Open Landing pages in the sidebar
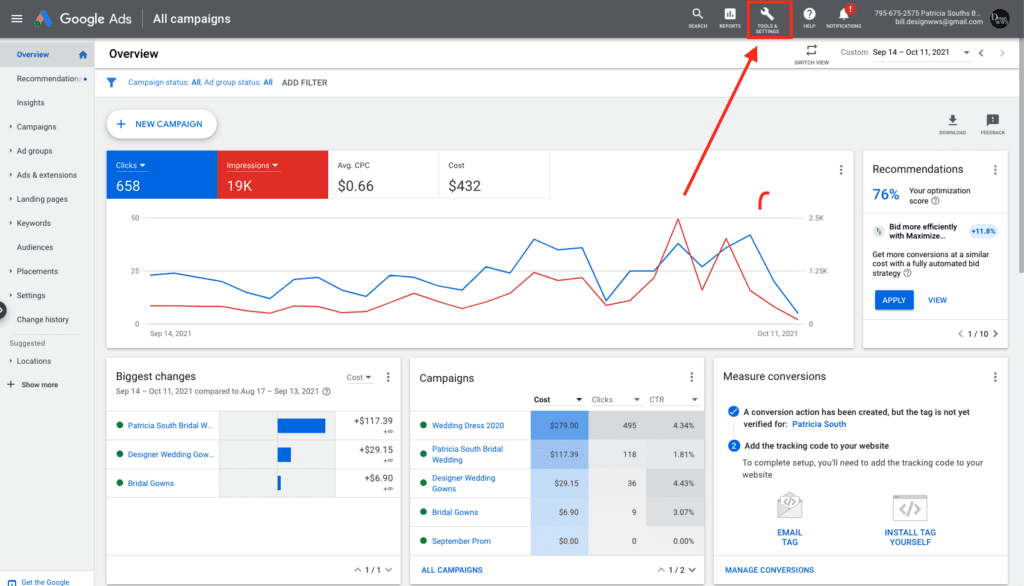The image size is (1024, 586). (42, 199)
